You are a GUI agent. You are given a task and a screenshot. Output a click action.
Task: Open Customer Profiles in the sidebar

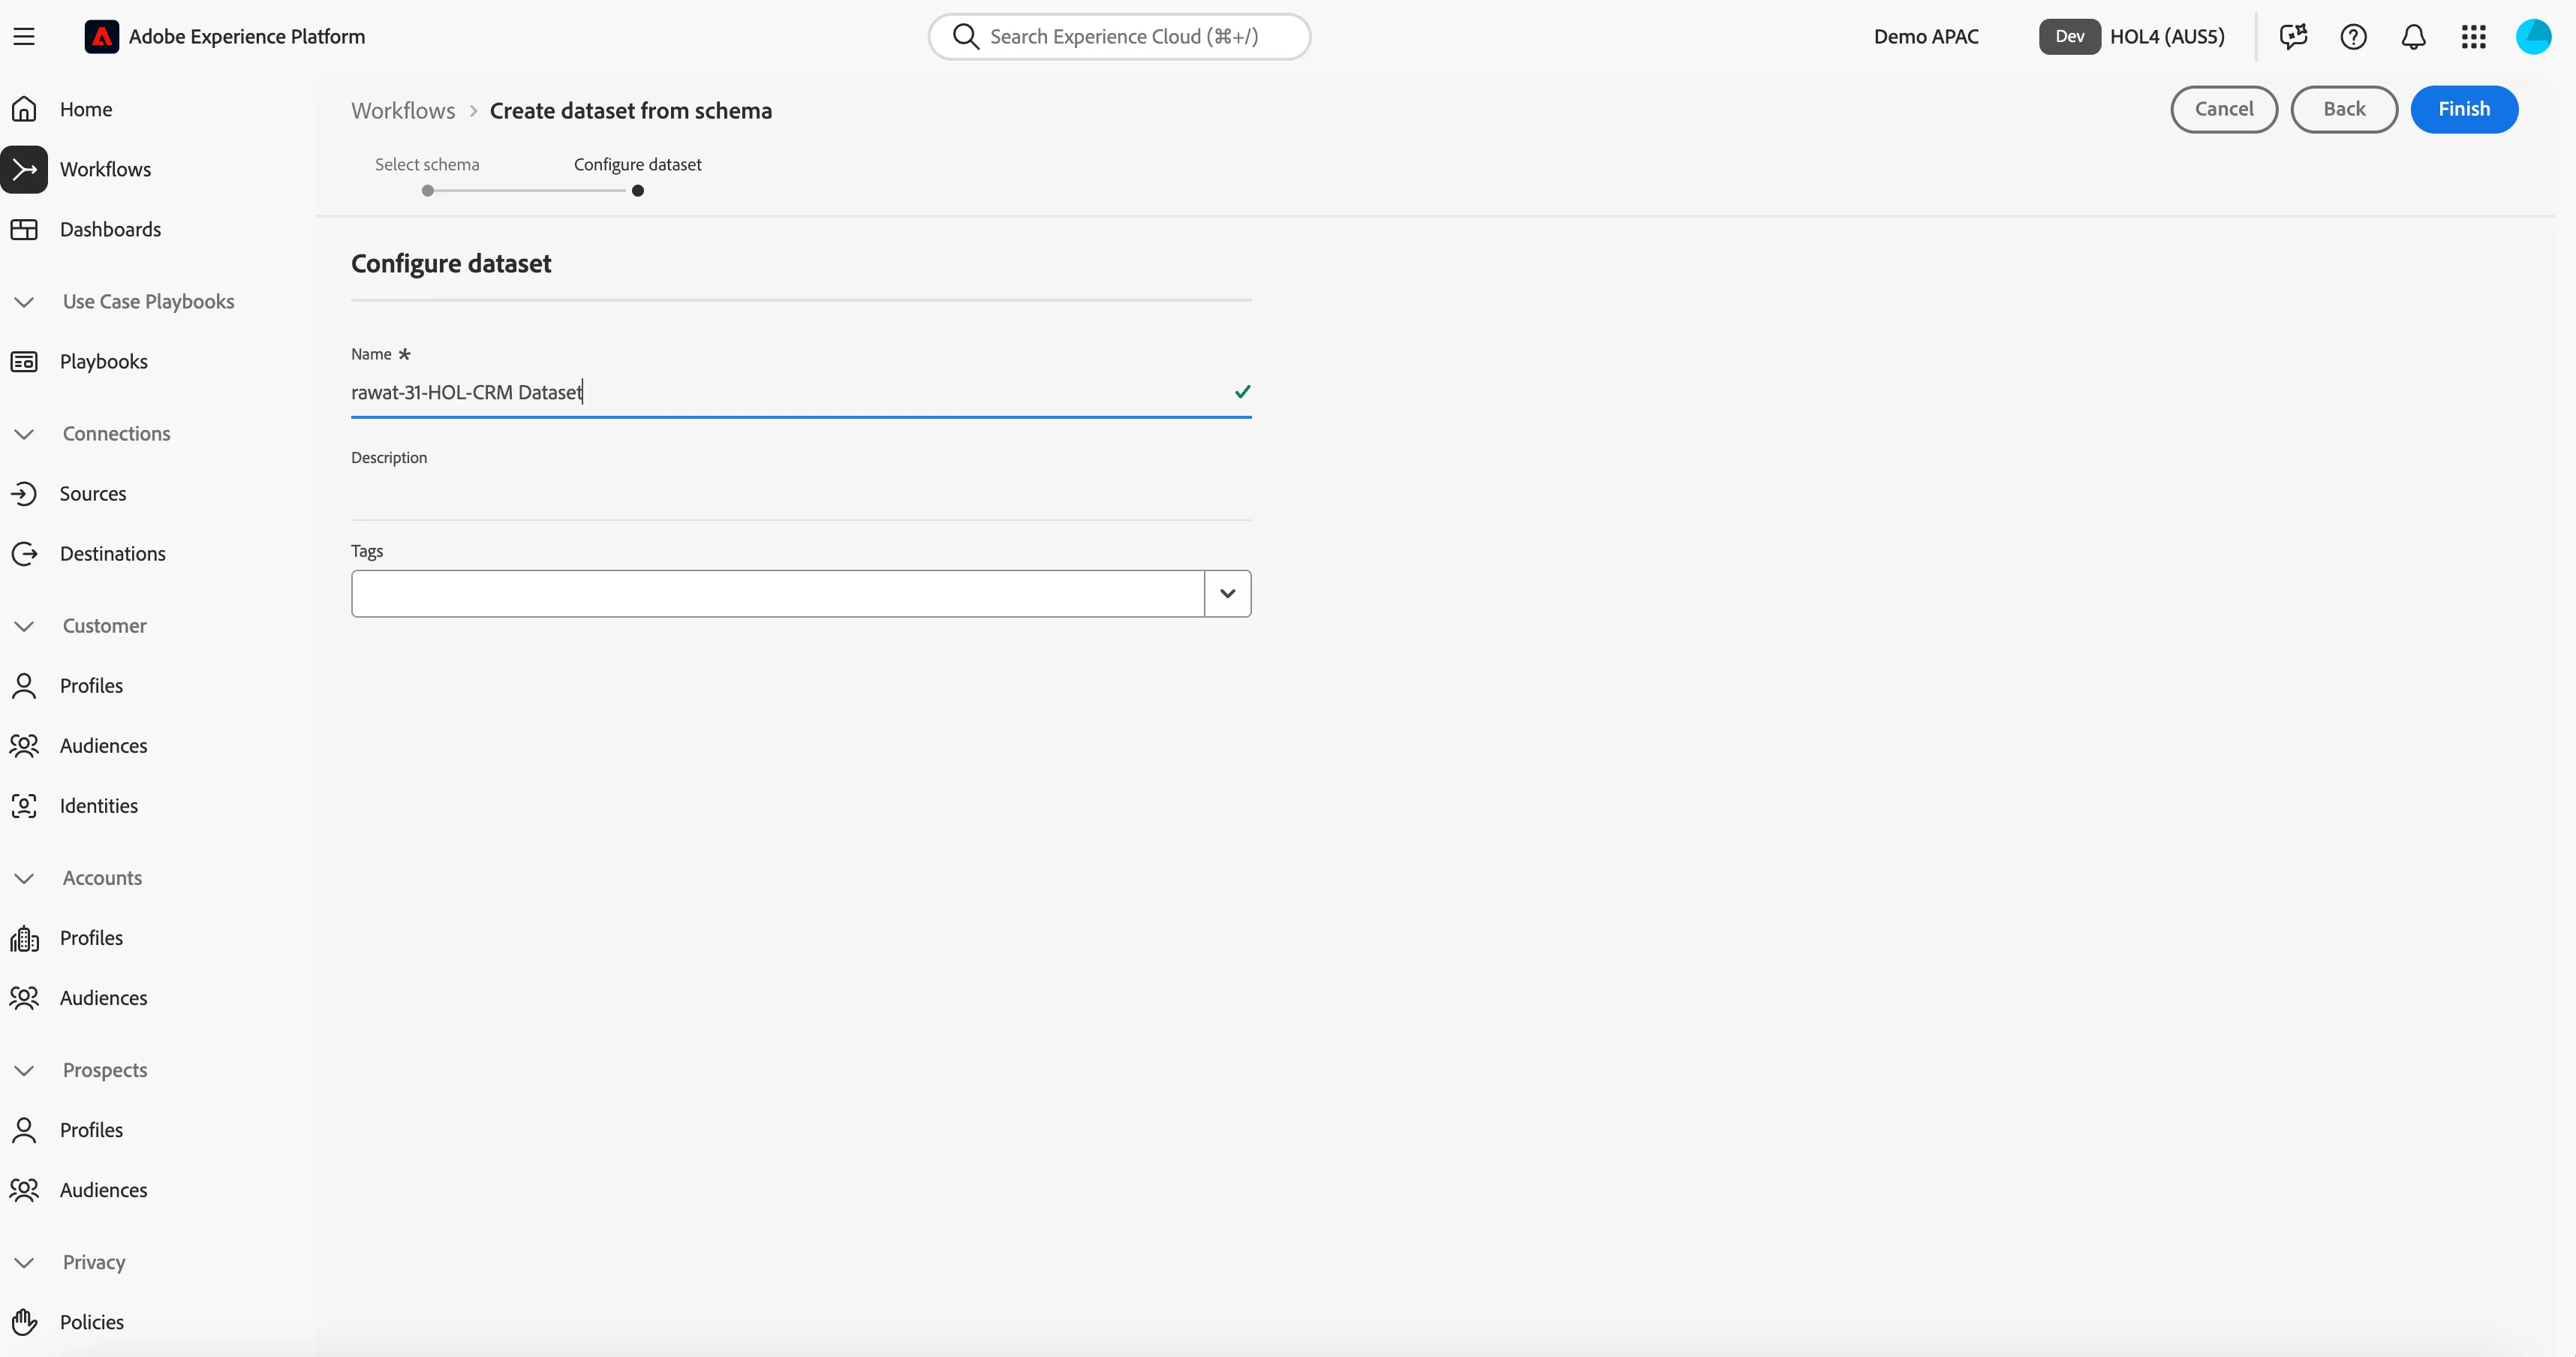(91, 685)
